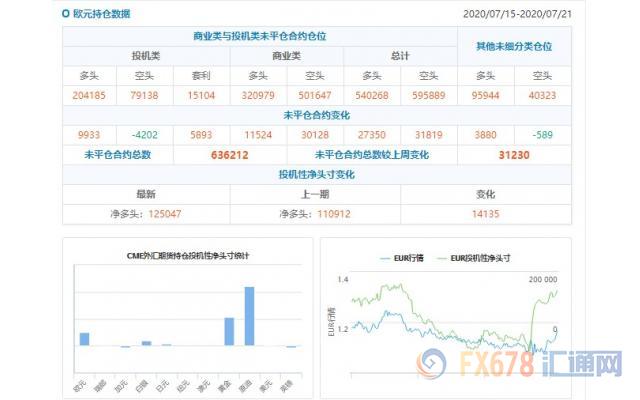Select the change value 11524

(x=258, y=135)
